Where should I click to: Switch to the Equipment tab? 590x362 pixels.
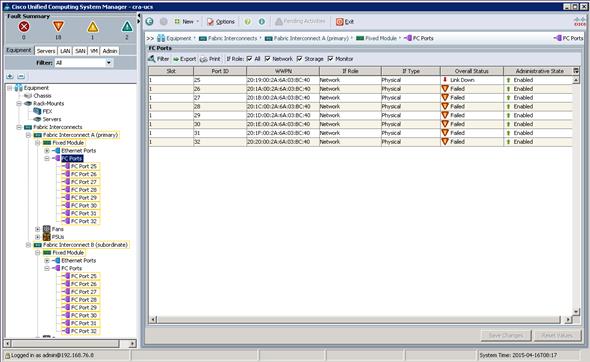pyautogui.click(x=19, y=50)
